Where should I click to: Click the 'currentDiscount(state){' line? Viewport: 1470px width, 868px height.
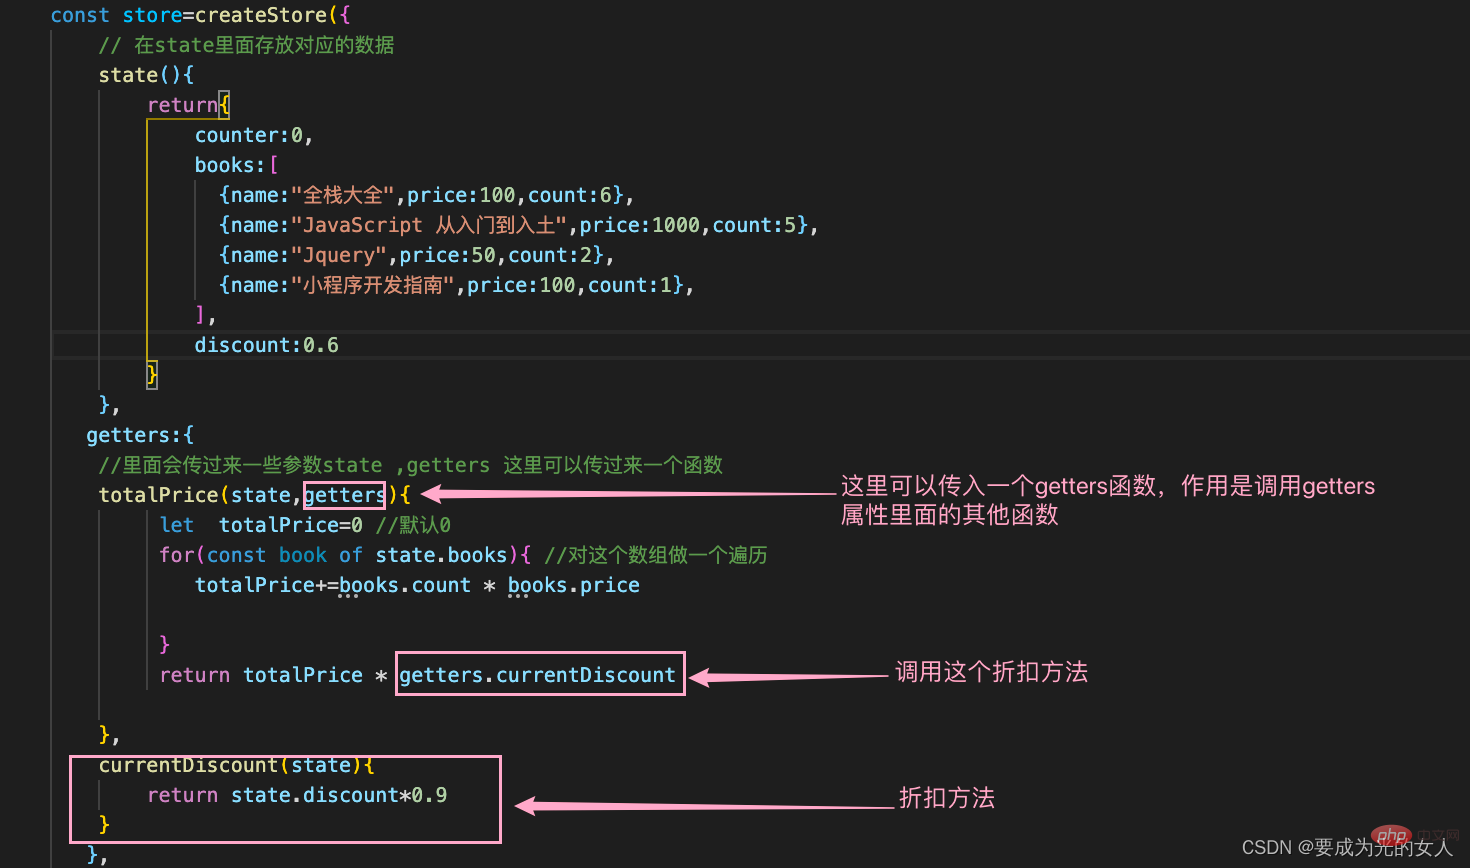237,765
